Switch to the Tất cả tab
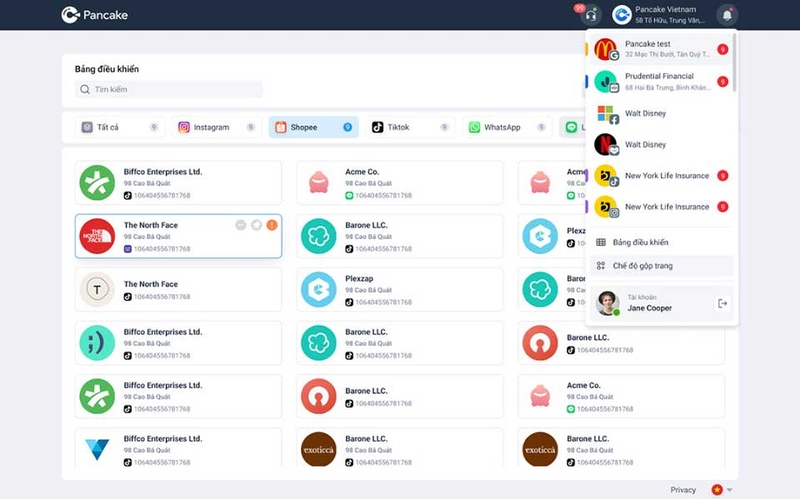This screenshot has height=499, width=800. pyautogui.click(x=119, y=127)
